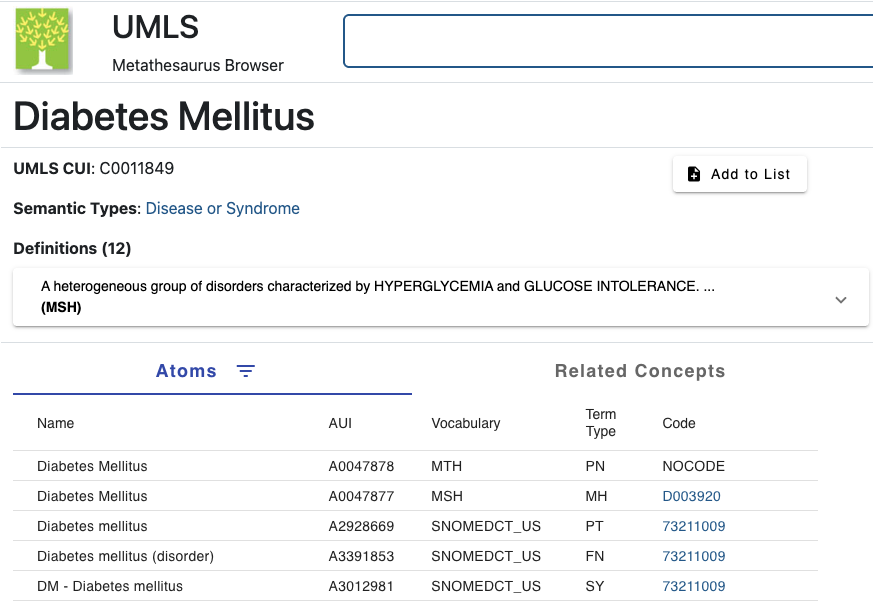
Task: Switch to Related Concepts tab
Action: point(640,371)
